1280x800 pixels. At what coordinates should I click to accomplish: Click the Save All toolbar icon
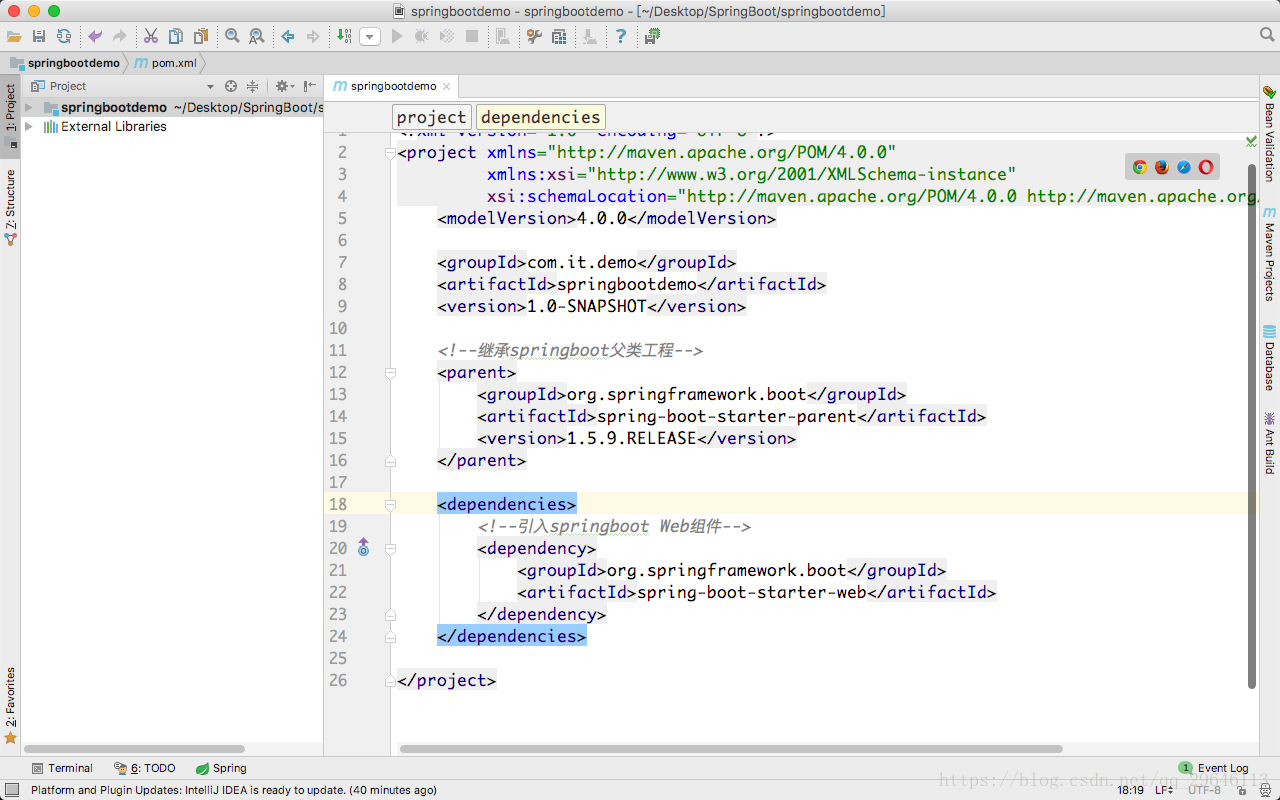39,36
